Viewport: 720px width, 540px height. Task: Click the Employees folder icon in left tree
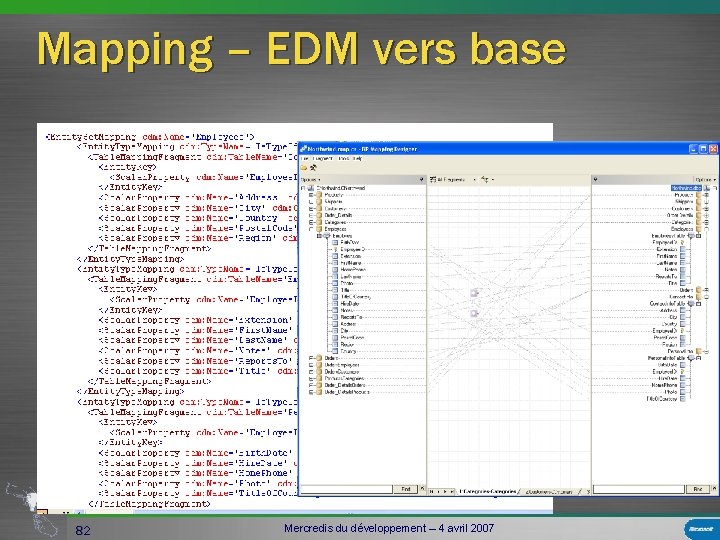pyautogui.click(x=319, y=229)
